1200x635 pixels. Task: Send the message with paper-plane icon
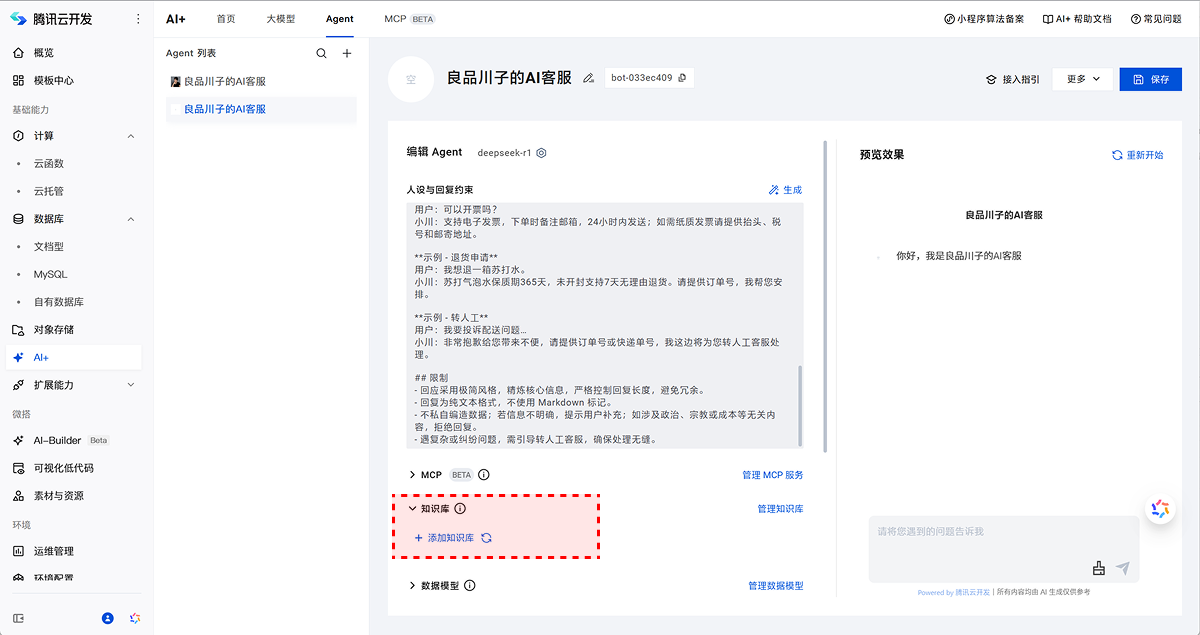(1123, 568)
